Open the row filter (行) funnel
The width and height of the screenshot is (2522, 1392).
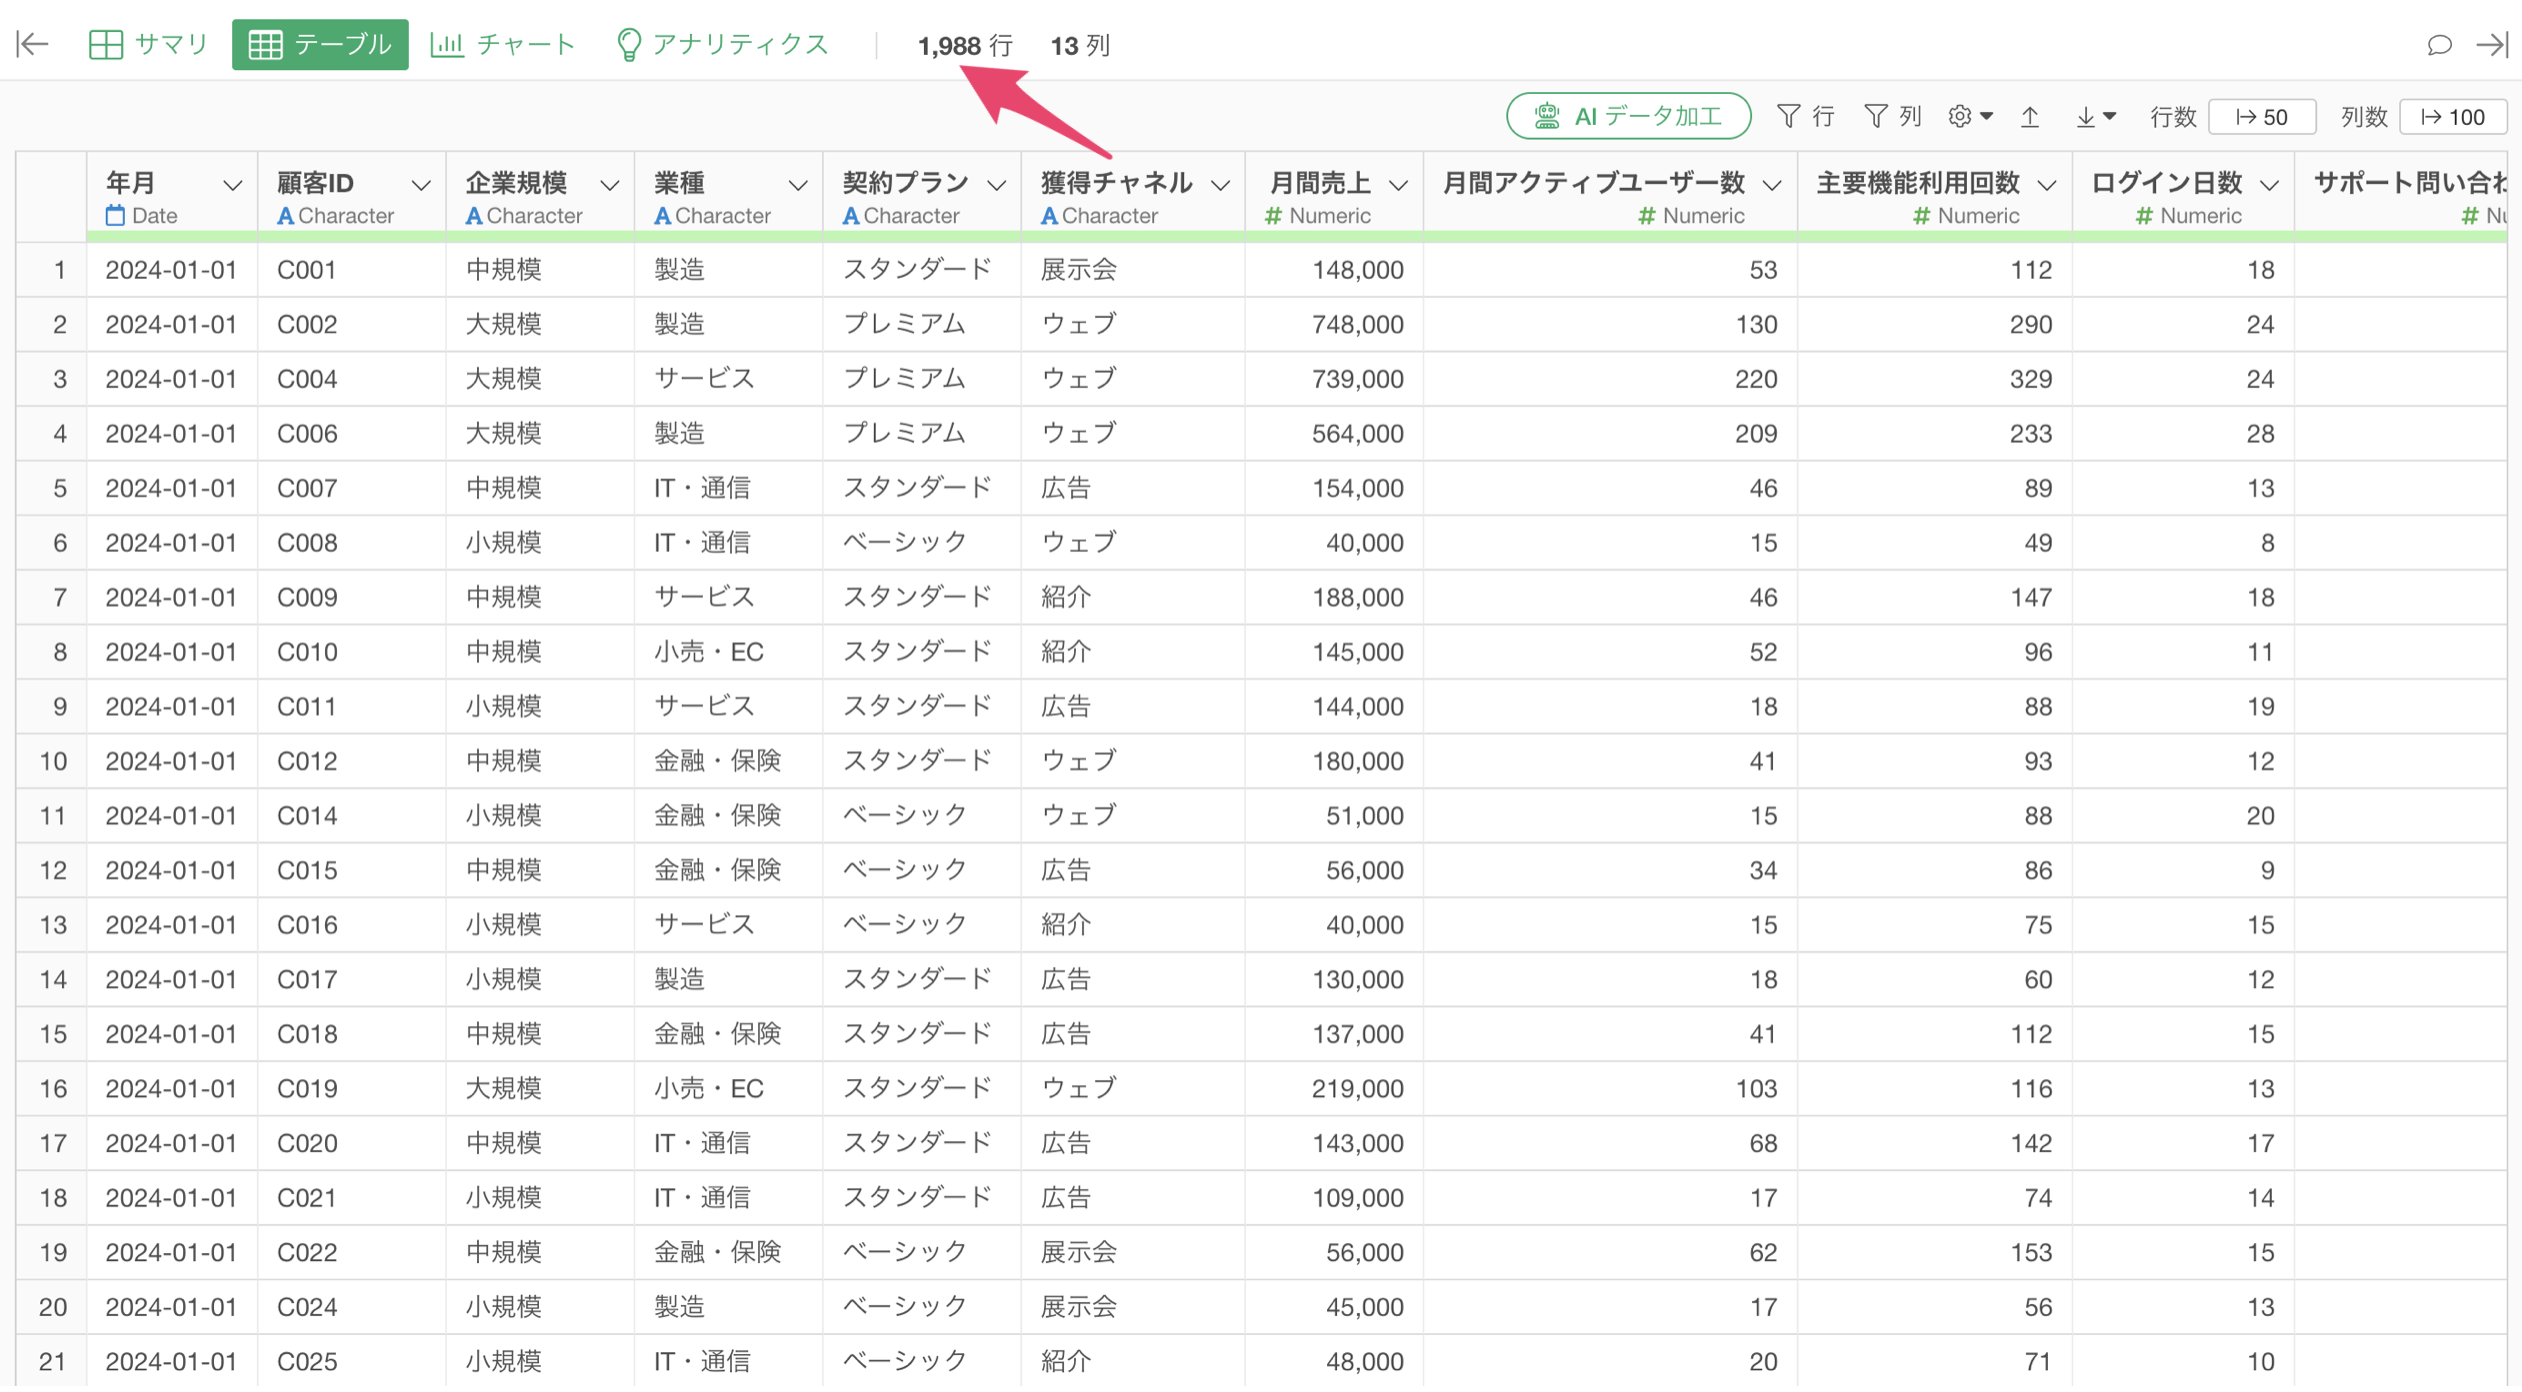pos(1804,117)
